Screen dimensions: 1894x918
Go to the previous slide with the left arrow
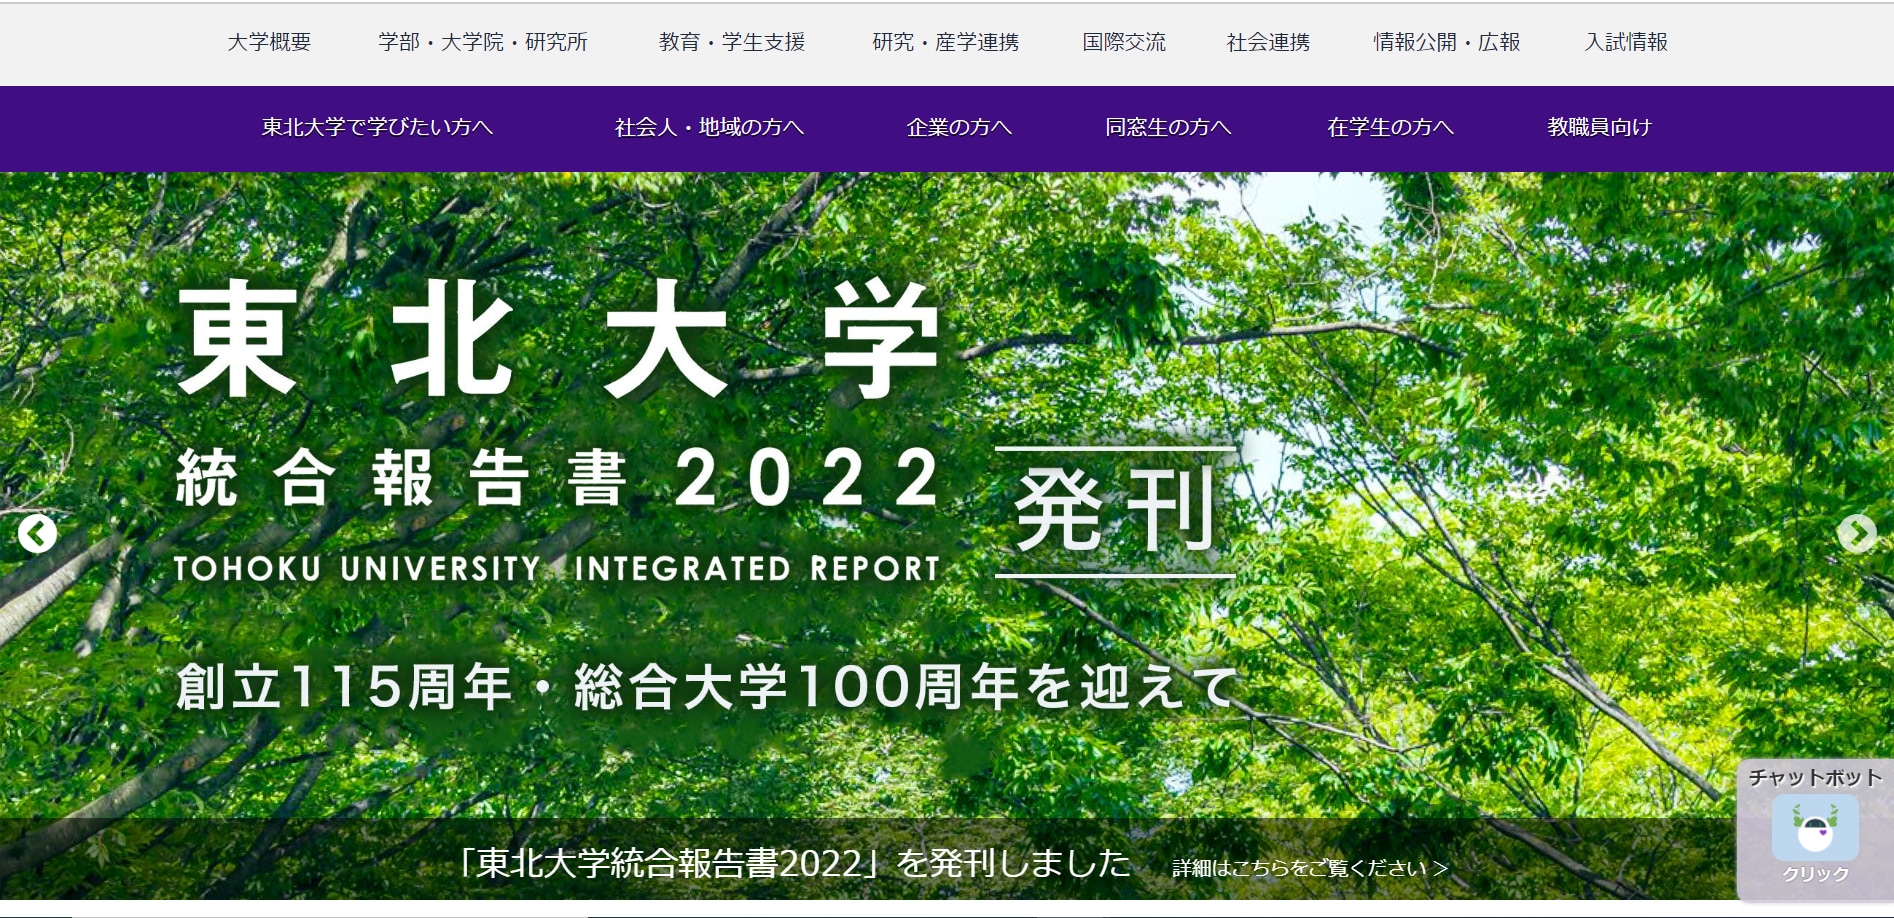coord(38,533)
